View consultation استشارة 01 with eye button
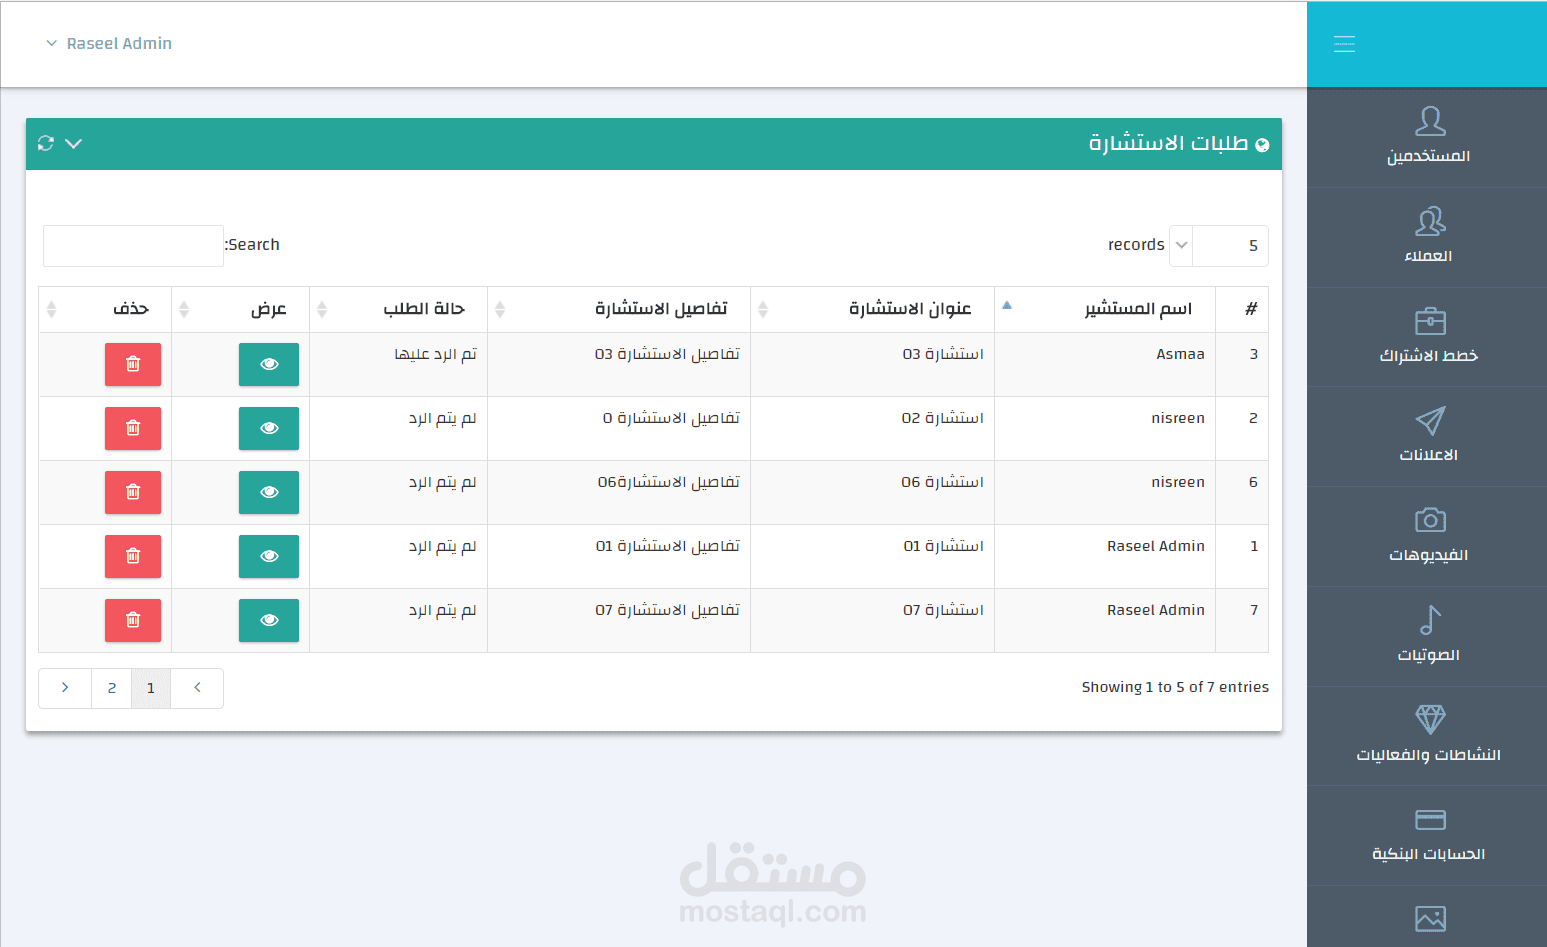The width and height of the screenshot is (1547, 947). pos(269,556)
